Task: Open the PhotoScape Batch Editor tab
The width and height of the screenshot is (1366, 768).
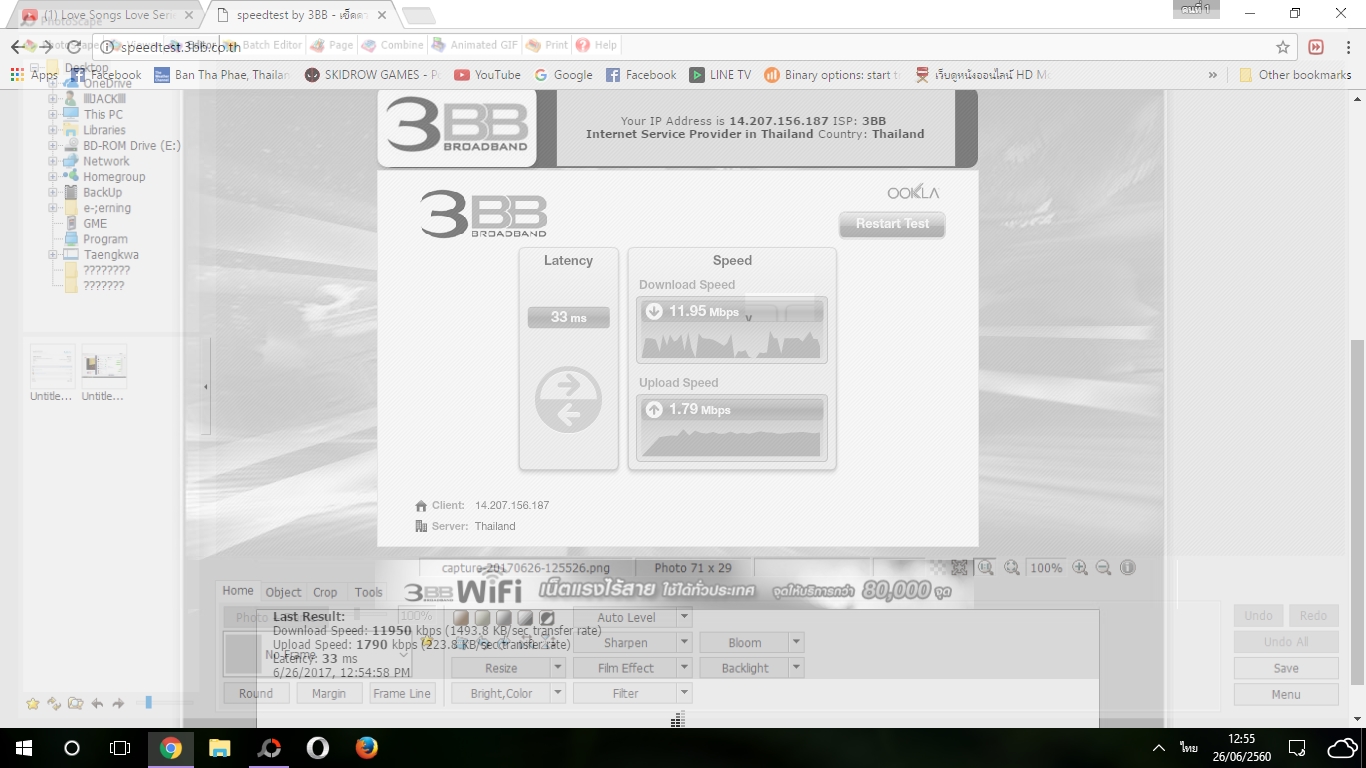Action: pos(265,45)
